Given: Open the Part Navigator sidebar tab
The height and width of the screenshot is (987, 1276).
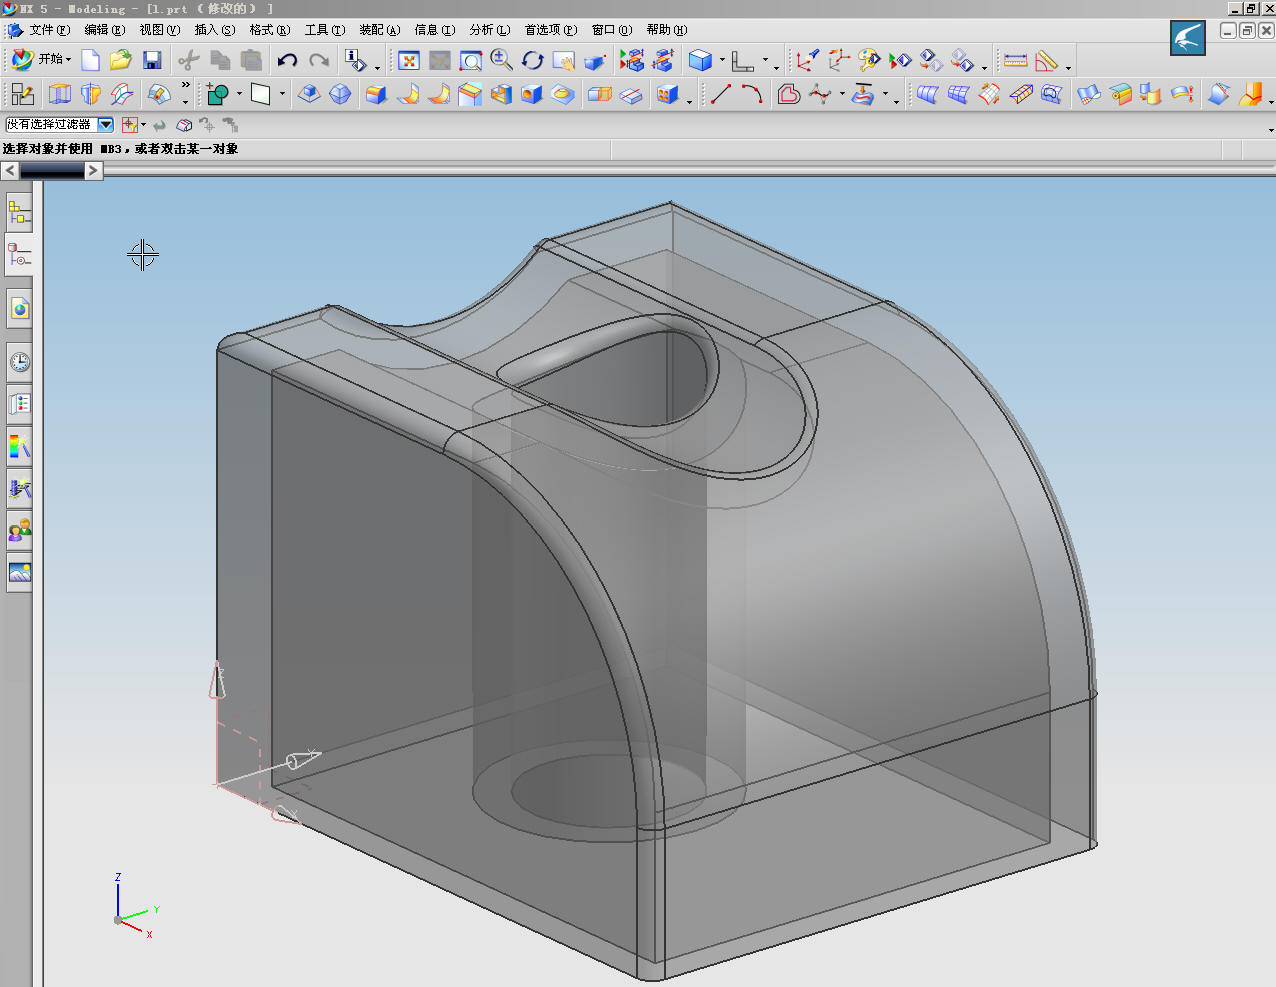Looking at the screenshot, I should tap(19, 256).
